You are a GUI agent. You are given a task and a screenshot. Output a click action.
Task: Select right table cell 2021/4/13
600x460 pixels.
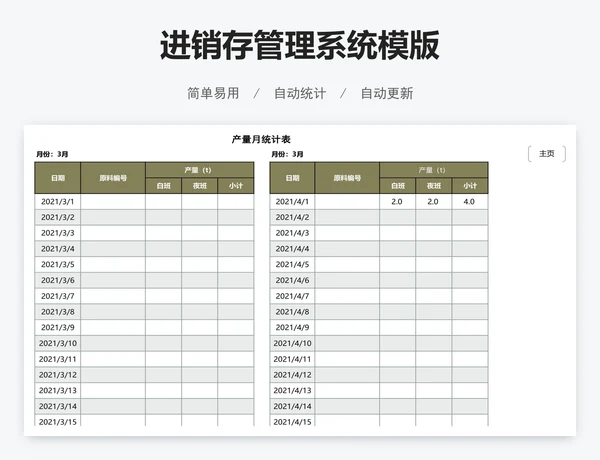tap(292, 390)
